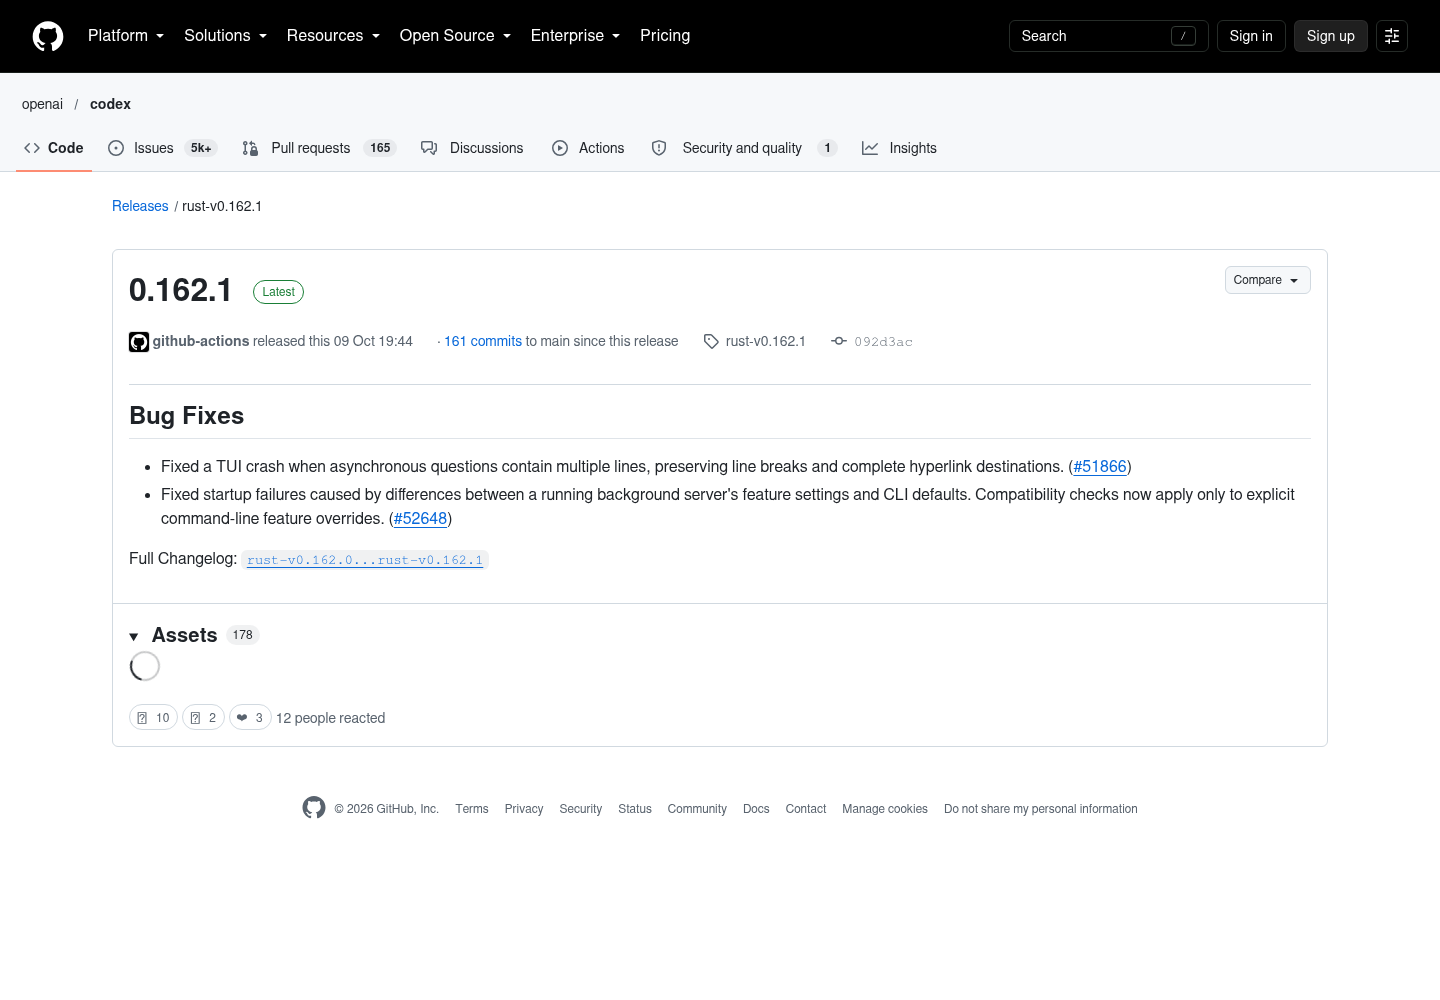This screenshot has height=1000, width=1440.
Task: Go to the Discussions tab
Action: click(x=472, y=148)
